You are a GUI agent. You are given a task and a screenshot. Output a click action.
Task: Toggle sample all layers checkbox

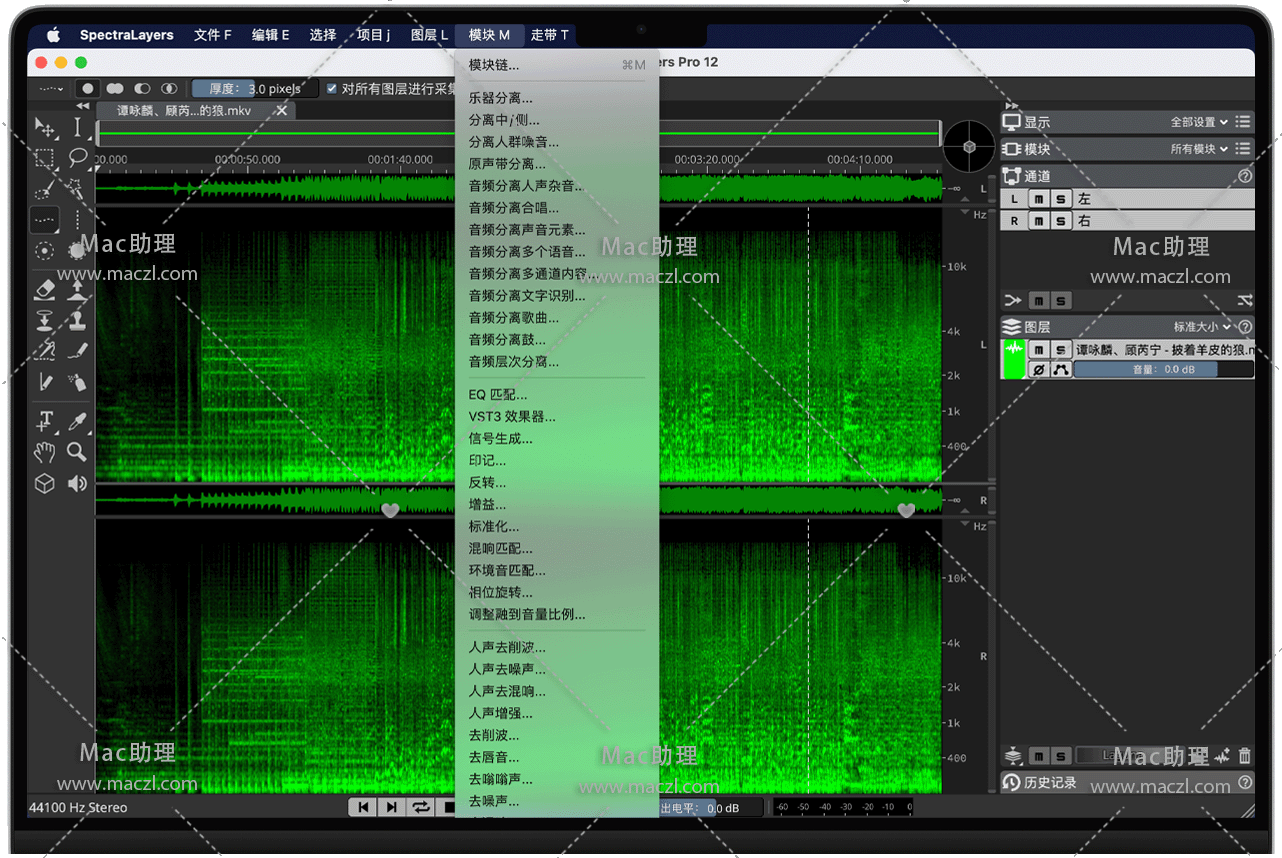pos(332,89)
